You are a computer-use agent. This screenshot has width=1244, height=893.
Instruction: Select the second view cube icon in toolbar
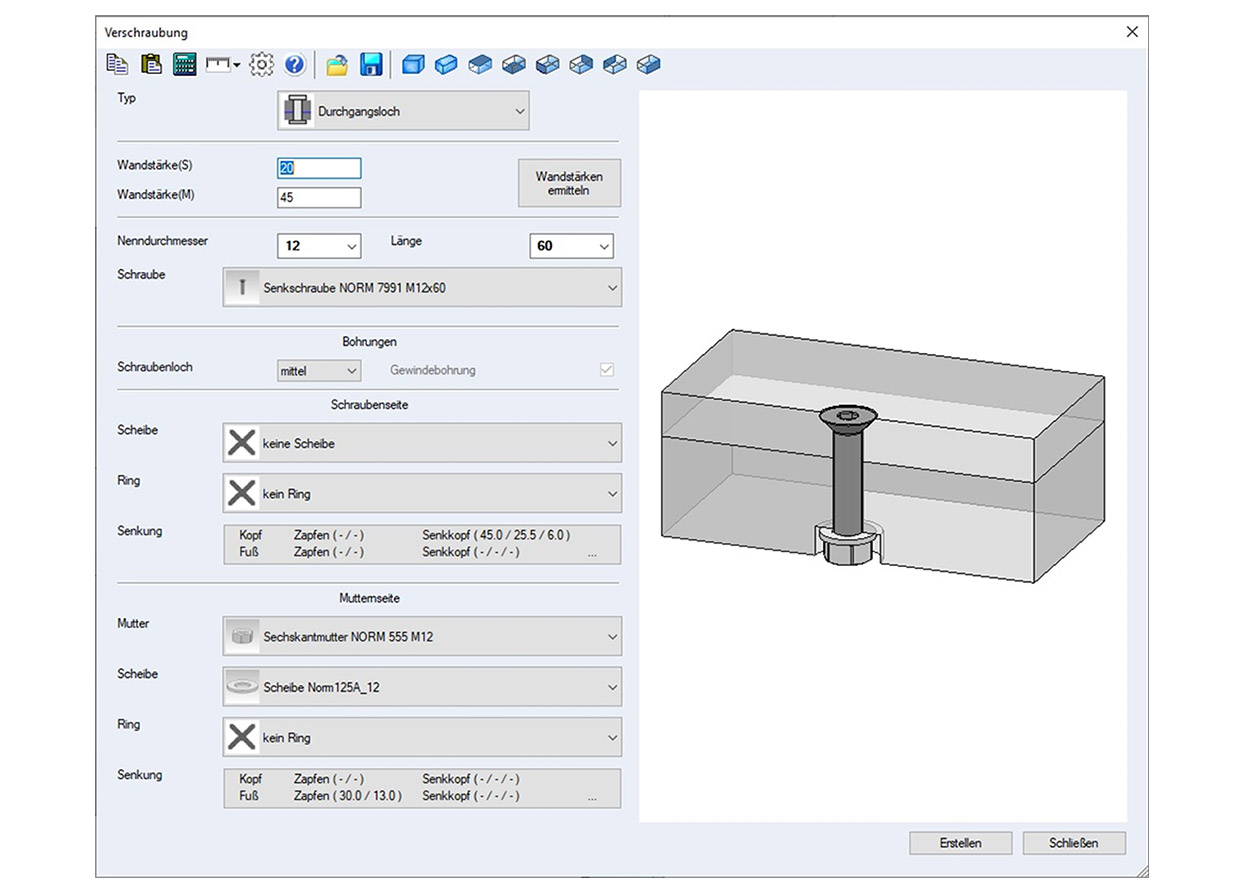(x=447, y=65)
